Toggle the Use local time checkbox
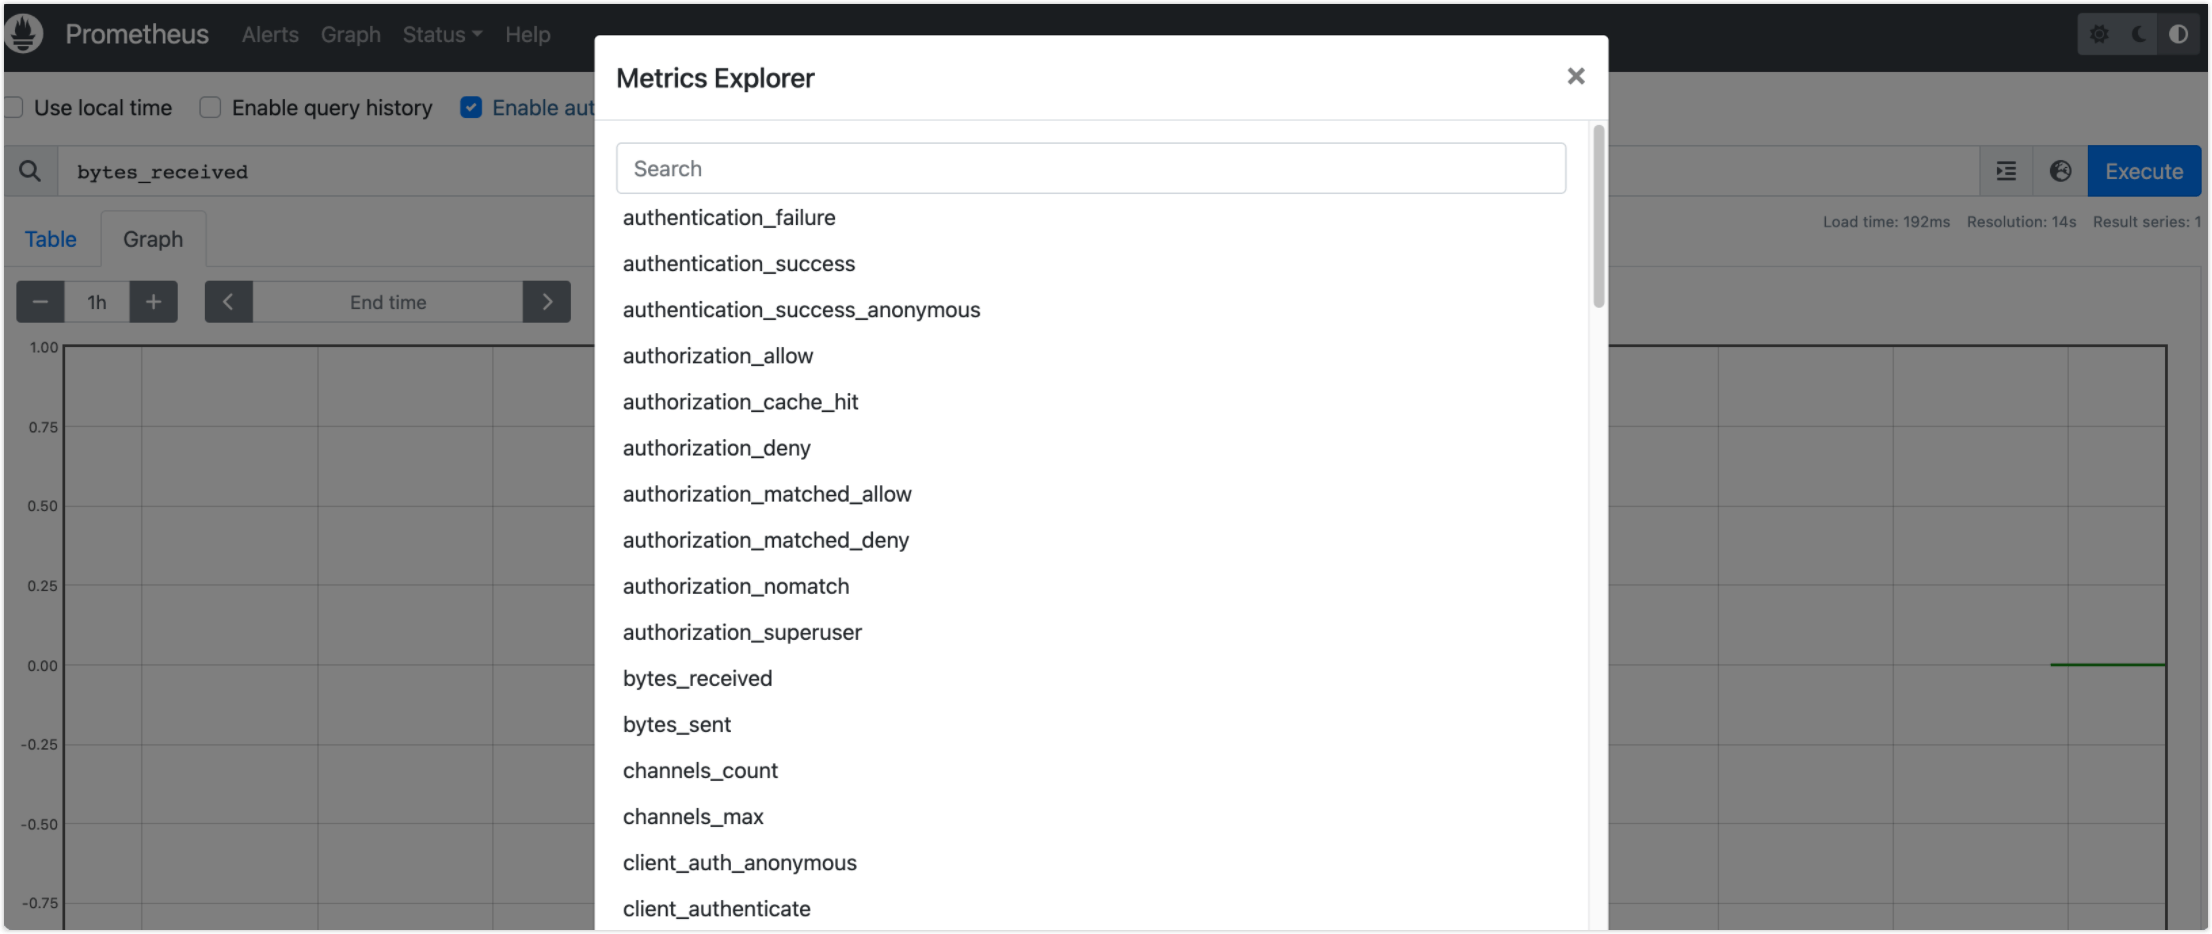2212x934 pixels. click(x=14, y=107)
